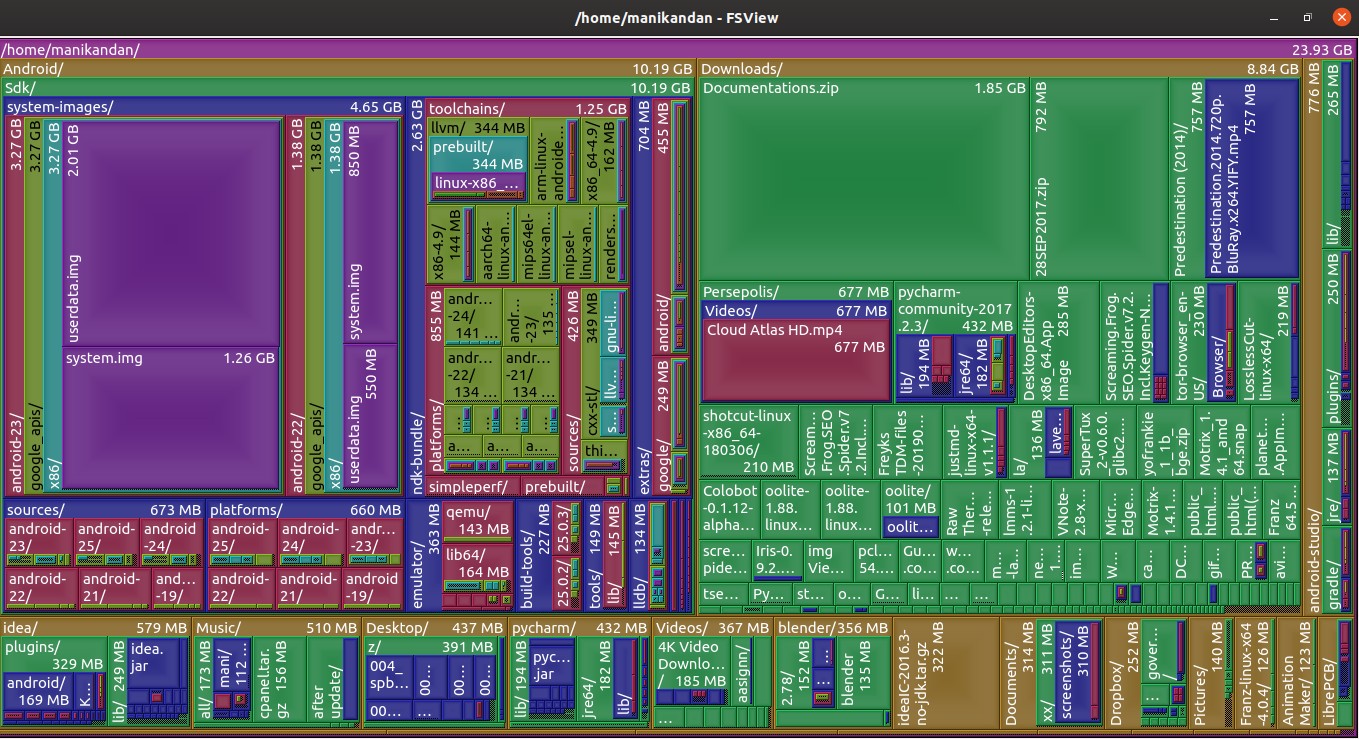
Task: Select the screenshots/ 310 MB block
Action: [x=1078, y=672]
